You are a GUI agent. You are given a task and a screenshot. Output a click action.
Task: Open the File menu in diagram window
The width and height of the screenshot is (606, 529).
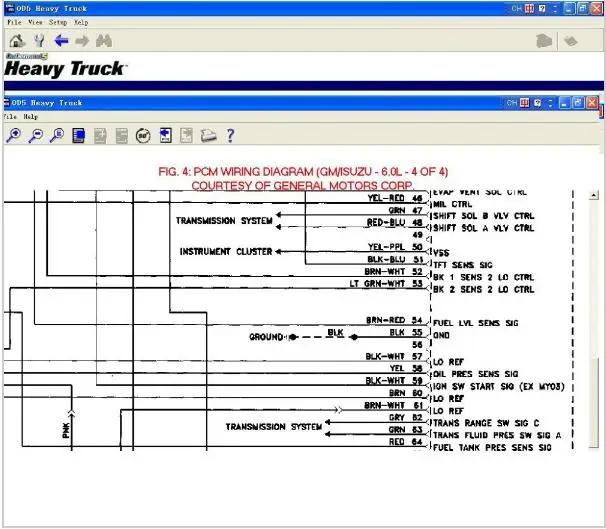(10, 117)
